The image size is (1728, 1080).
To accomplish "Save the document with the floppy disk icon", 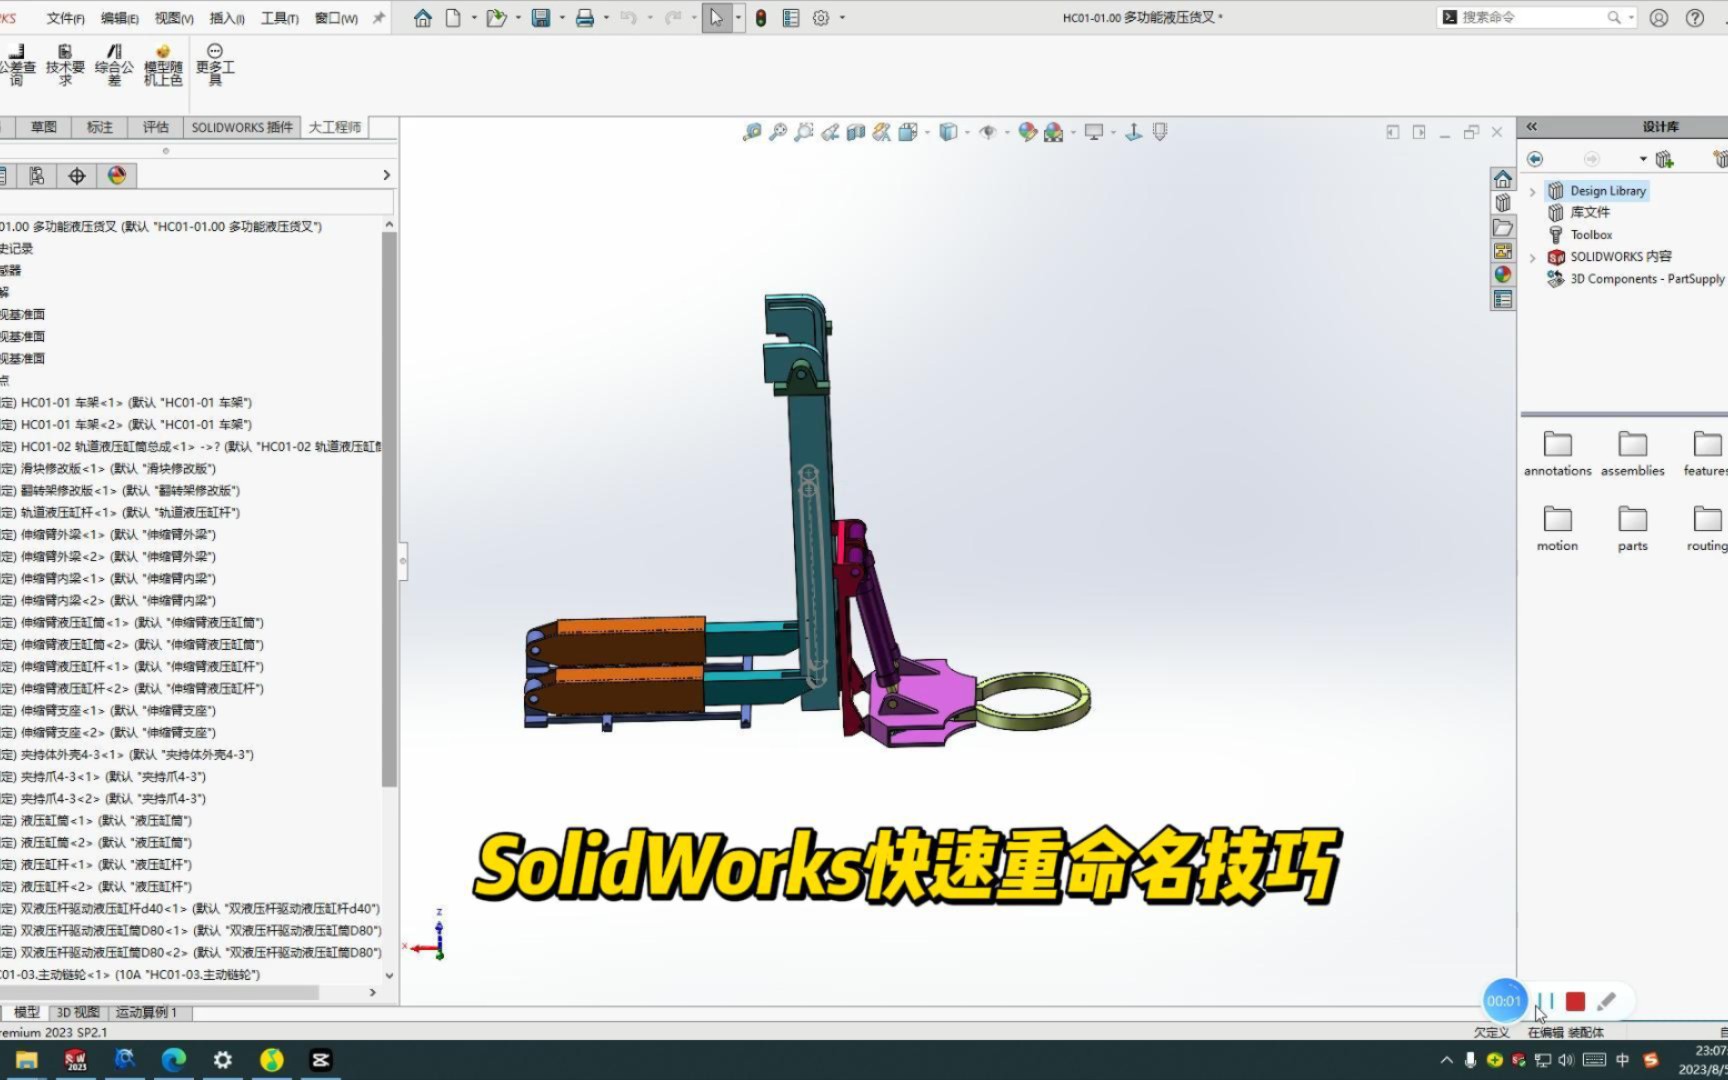I will click(x=541, y=18).
